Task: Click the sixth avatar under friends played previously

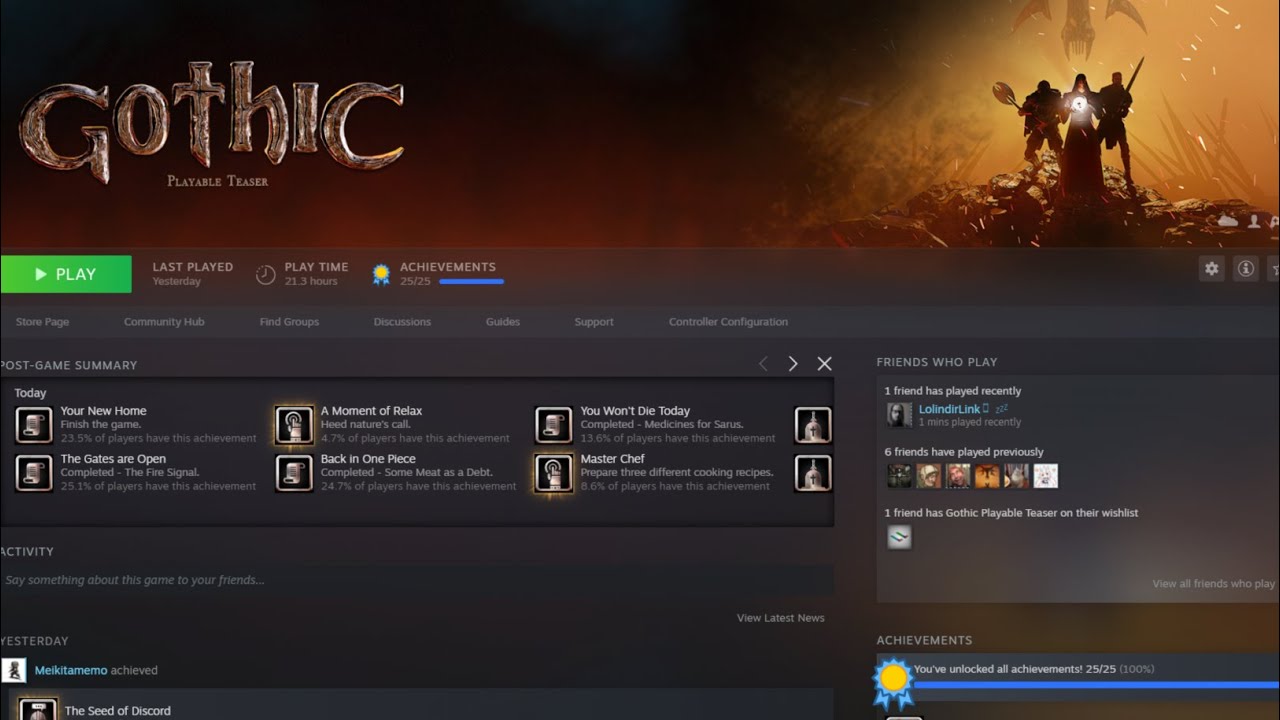Action: [x=1045, y=476]
